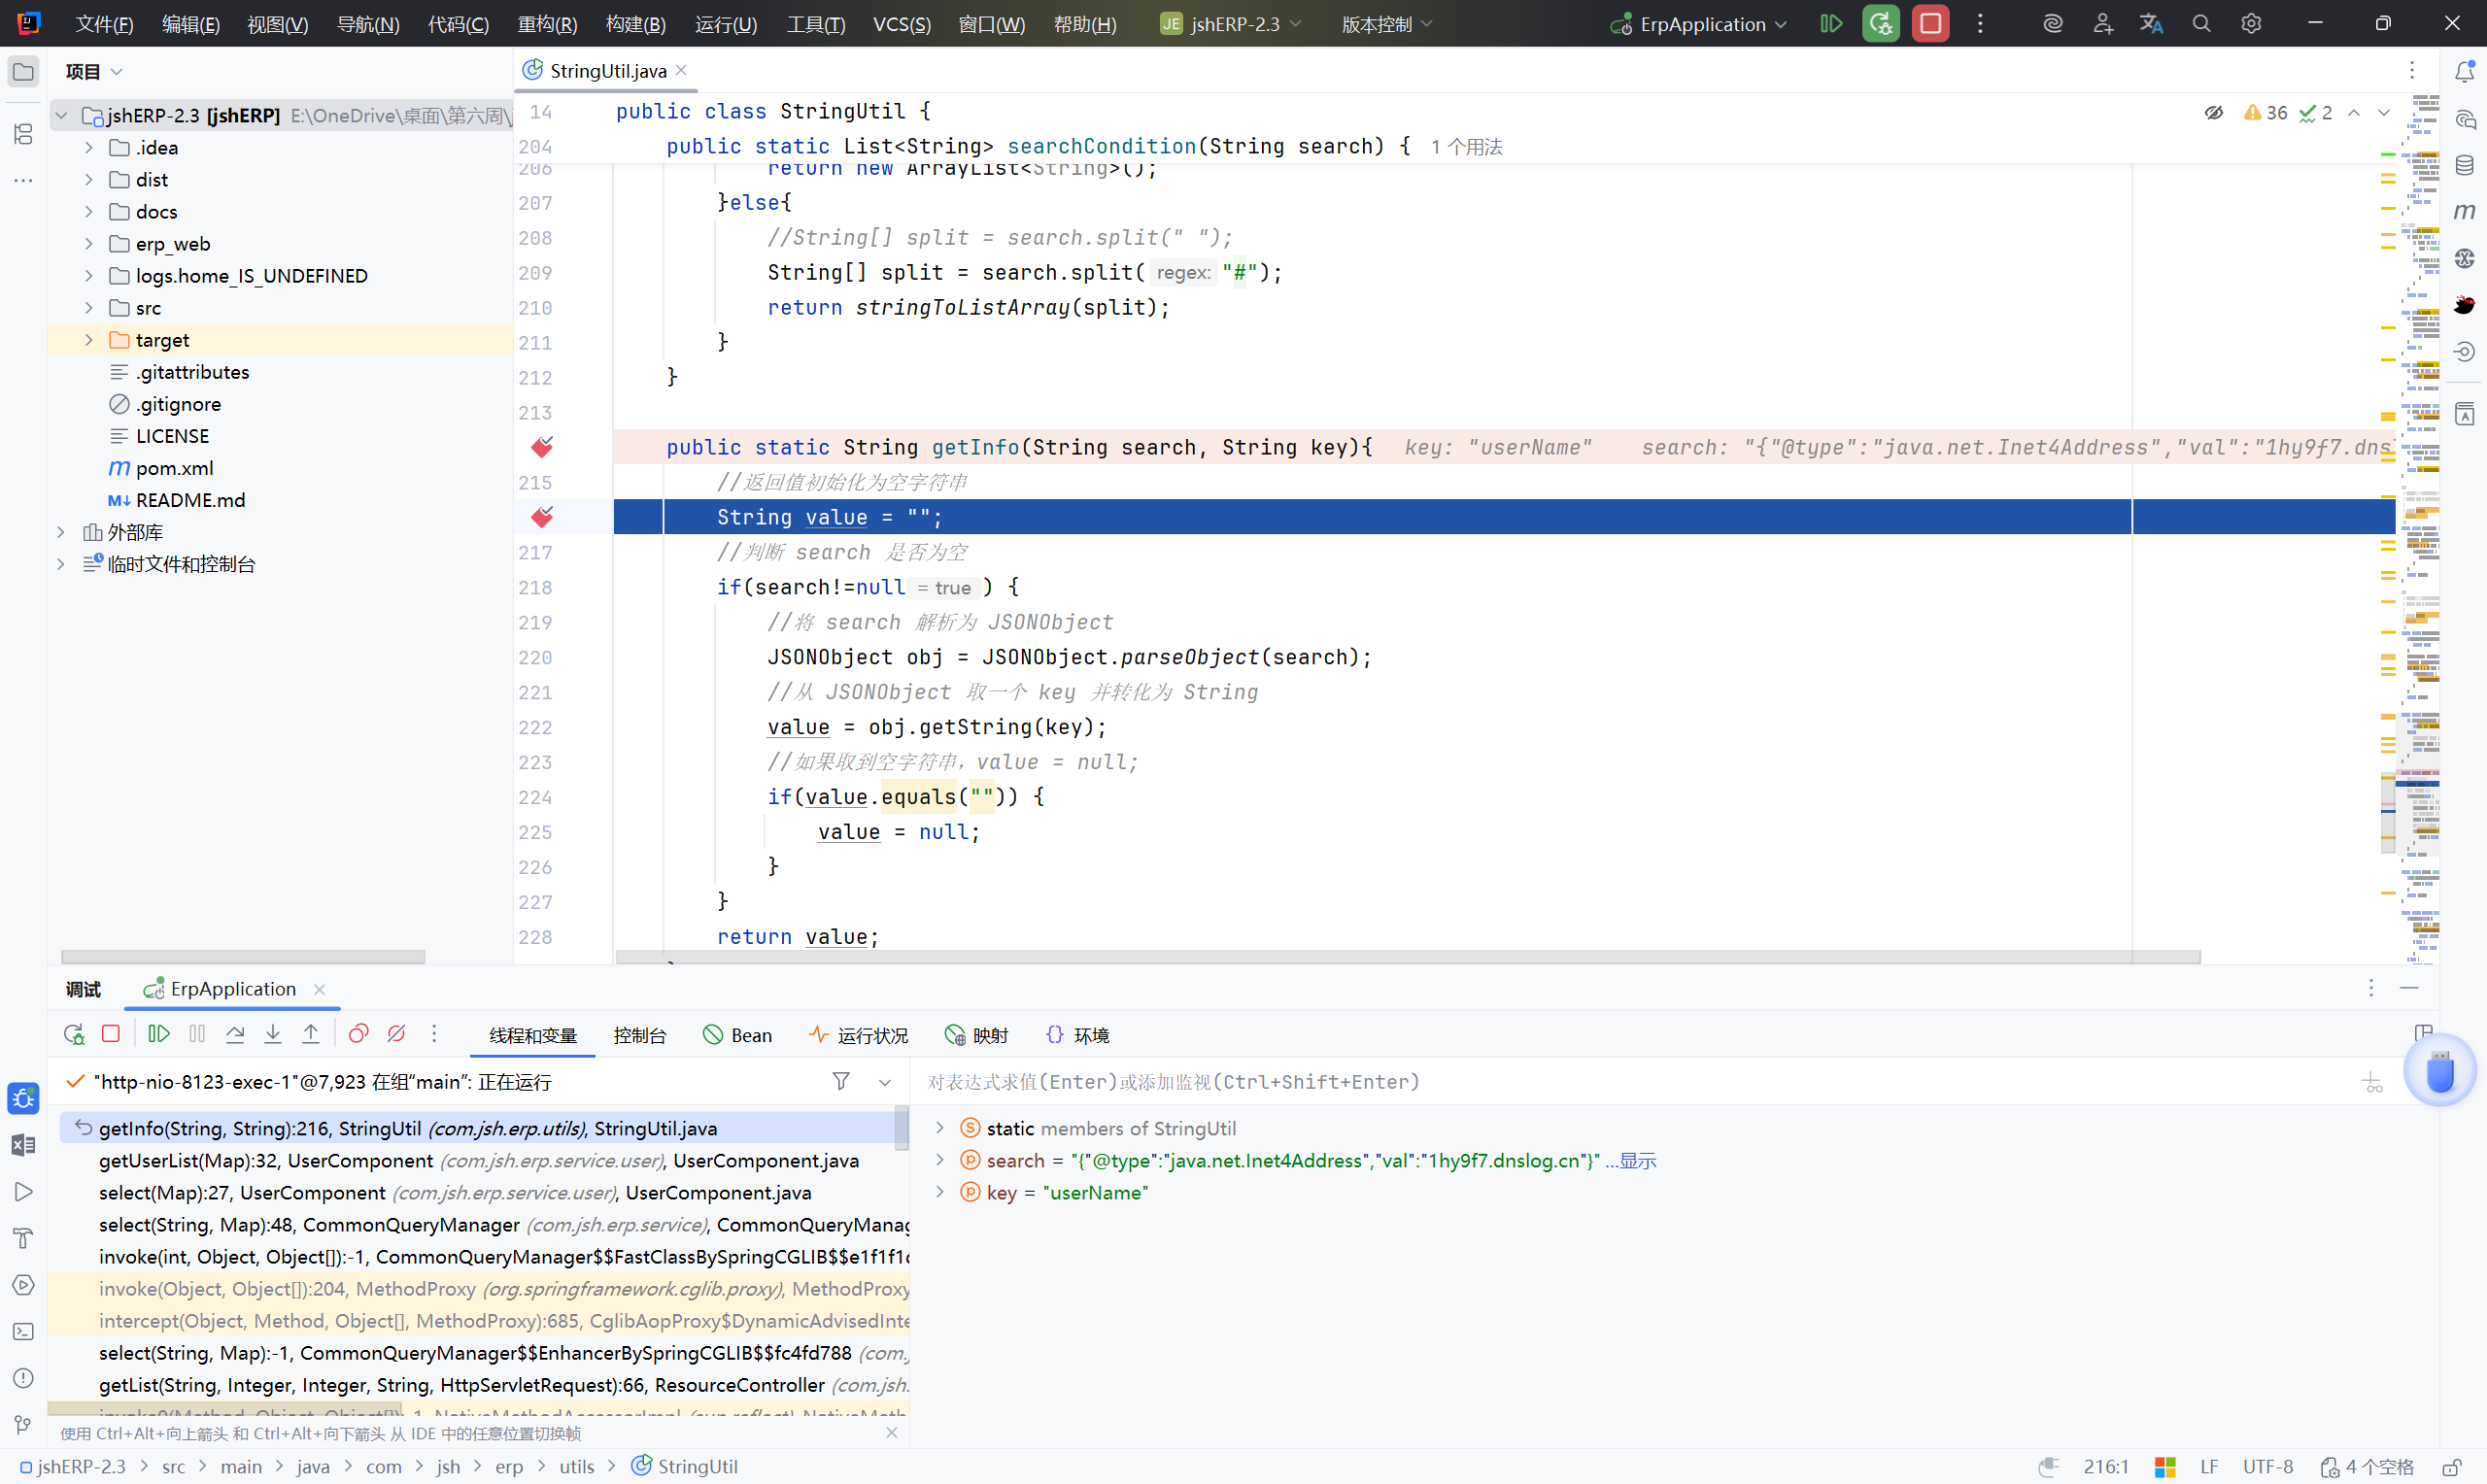This screenshot has height=1484, width=2487.
Task: Click the 显示 link for search value
Action: point(1637,1160)
